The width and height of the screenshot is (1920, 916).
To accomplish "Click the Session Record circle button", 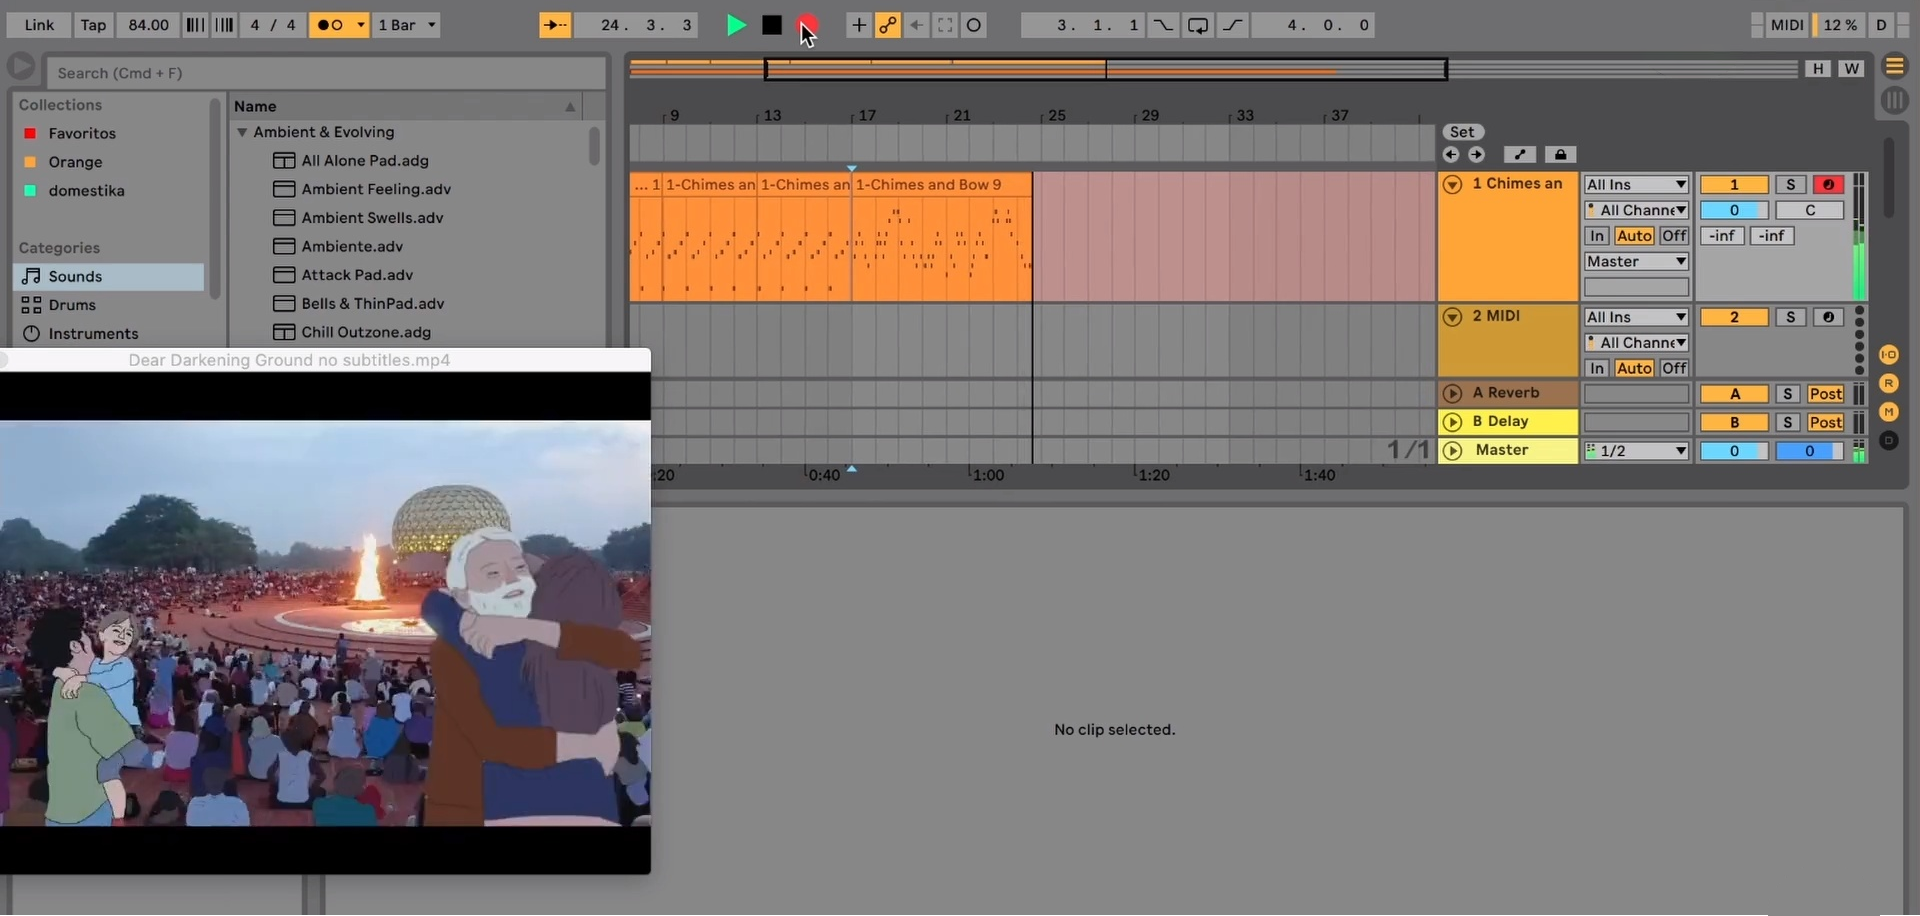I will [974, 25].
